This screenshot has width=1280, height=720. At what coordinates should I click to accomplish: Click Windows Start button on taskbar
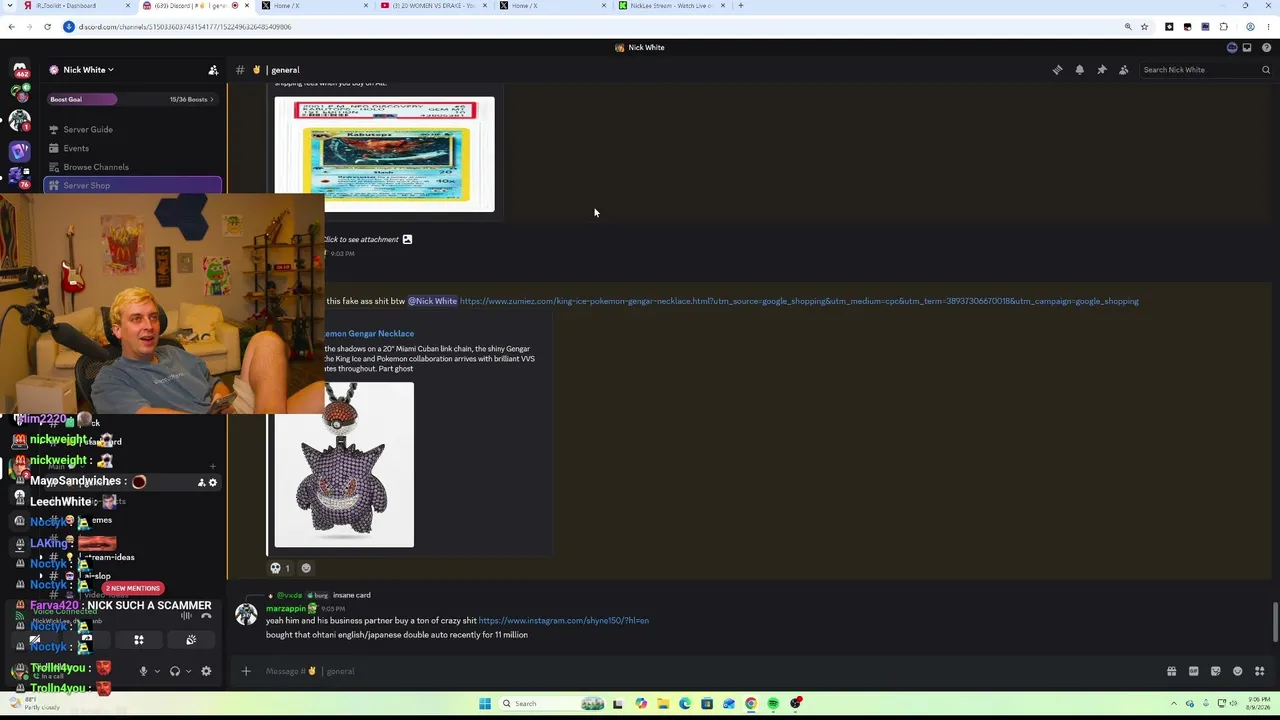485,704
